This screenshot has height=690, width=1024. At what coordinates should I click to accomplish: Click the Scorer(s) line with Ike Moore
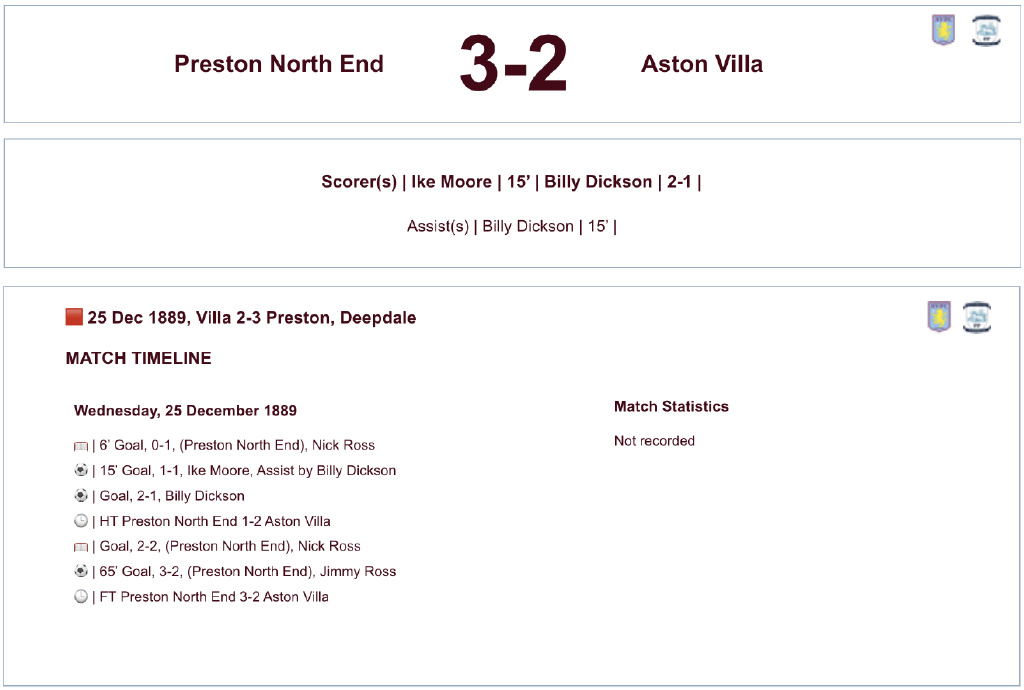tap(511, 182)
